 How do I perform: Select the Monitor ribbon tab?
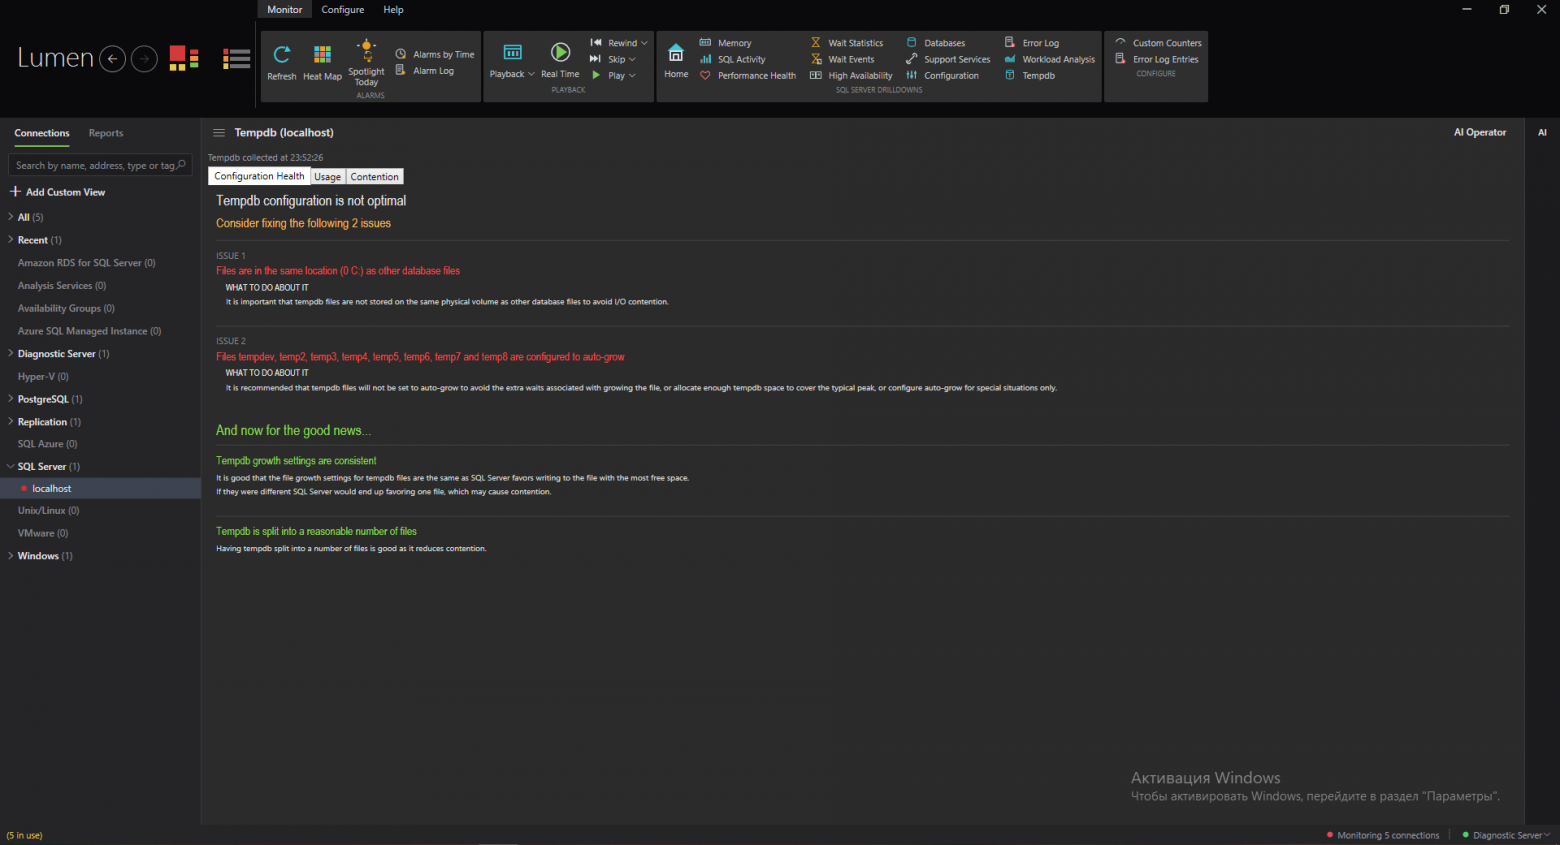[x=285, y=9]
